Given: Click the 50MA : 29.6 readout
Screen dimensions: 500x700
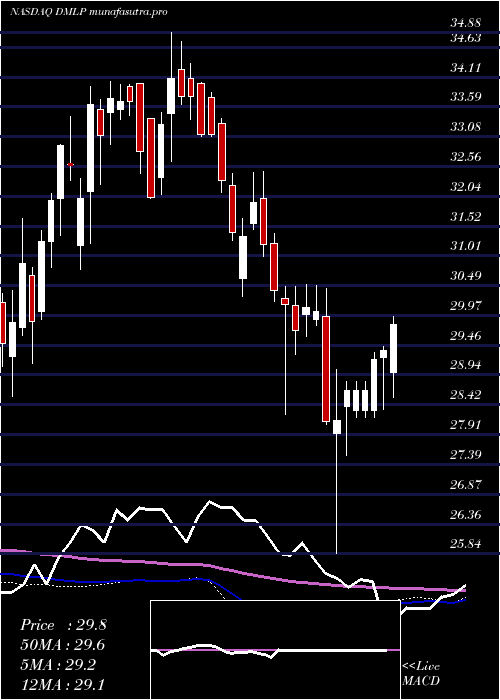Looking at the screenshot, I should click(63, 645).
